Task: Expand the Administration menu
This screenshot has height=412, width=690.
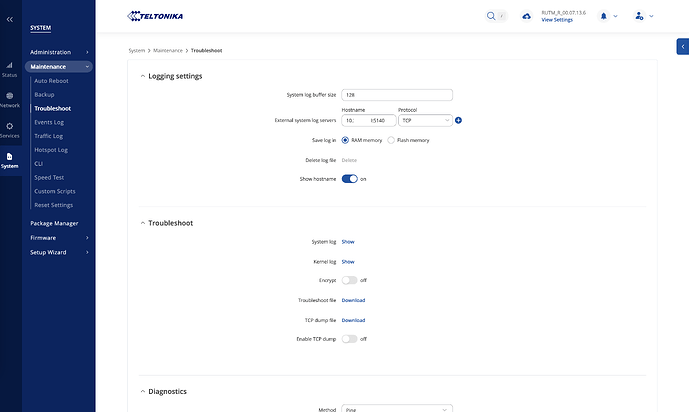Action: [59, 52]
